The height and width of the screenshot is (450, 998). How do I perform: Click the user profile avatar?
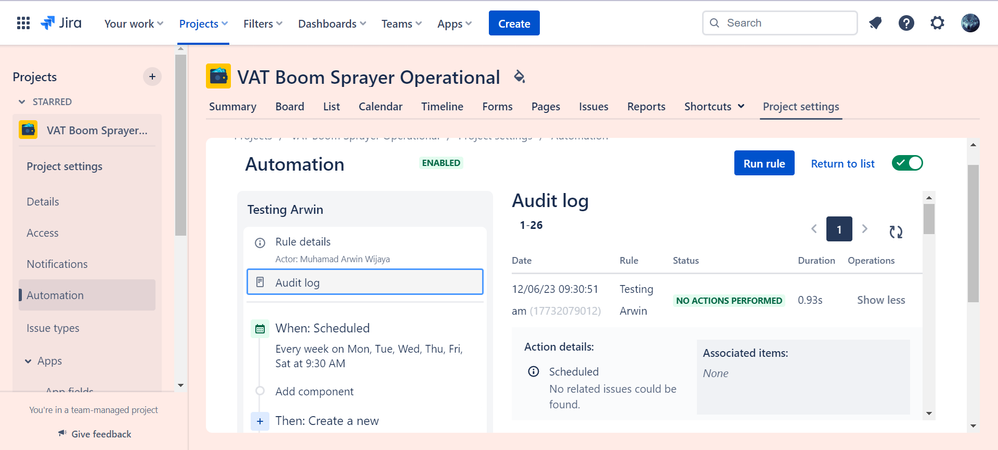(x=970, y=23)
